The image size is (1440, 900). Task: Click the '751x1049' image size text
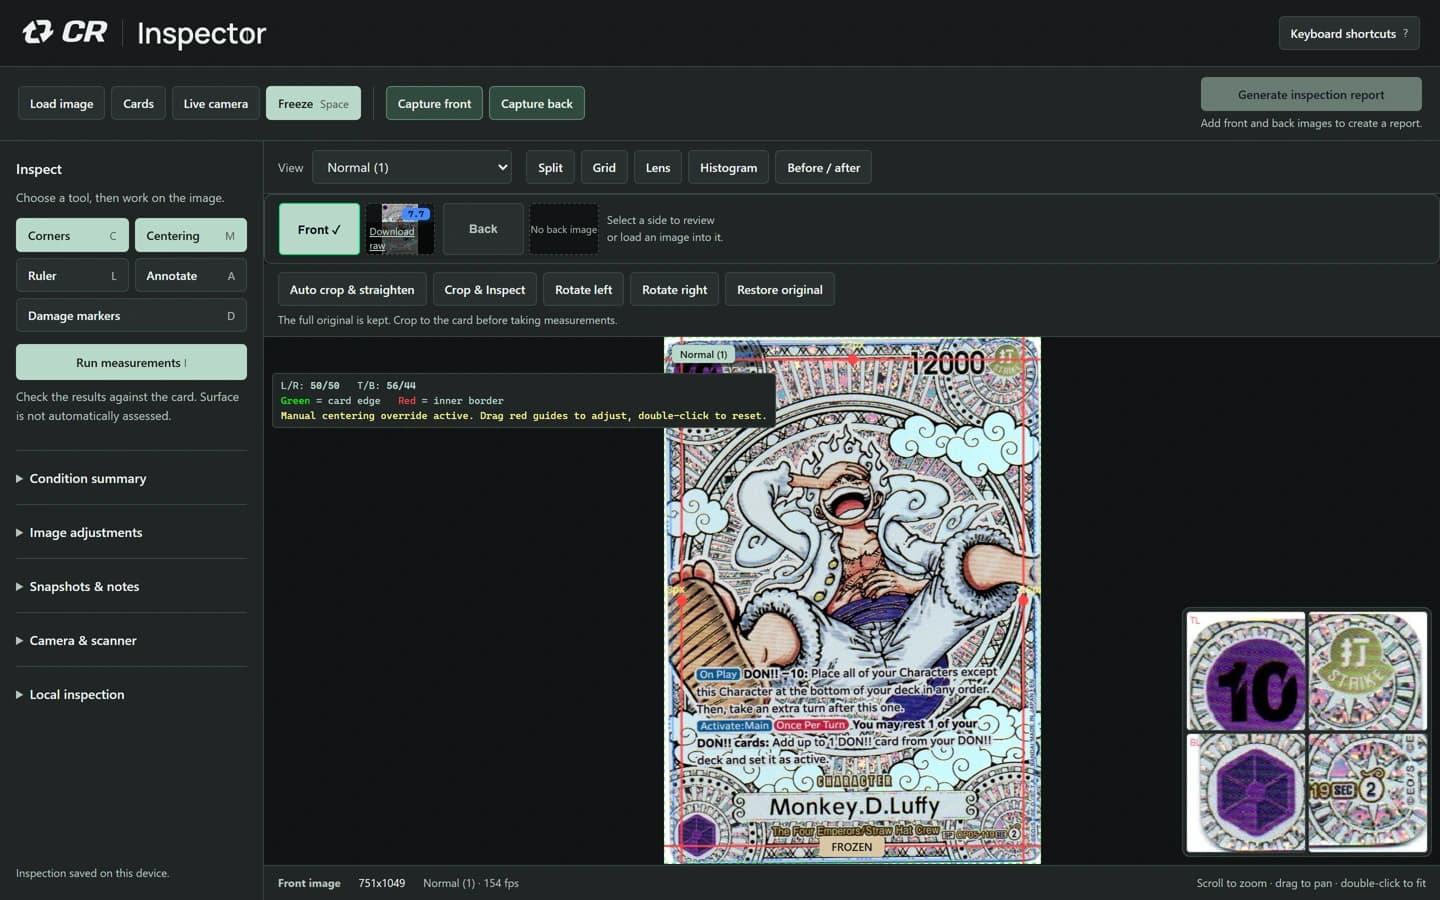coord(382,883)
